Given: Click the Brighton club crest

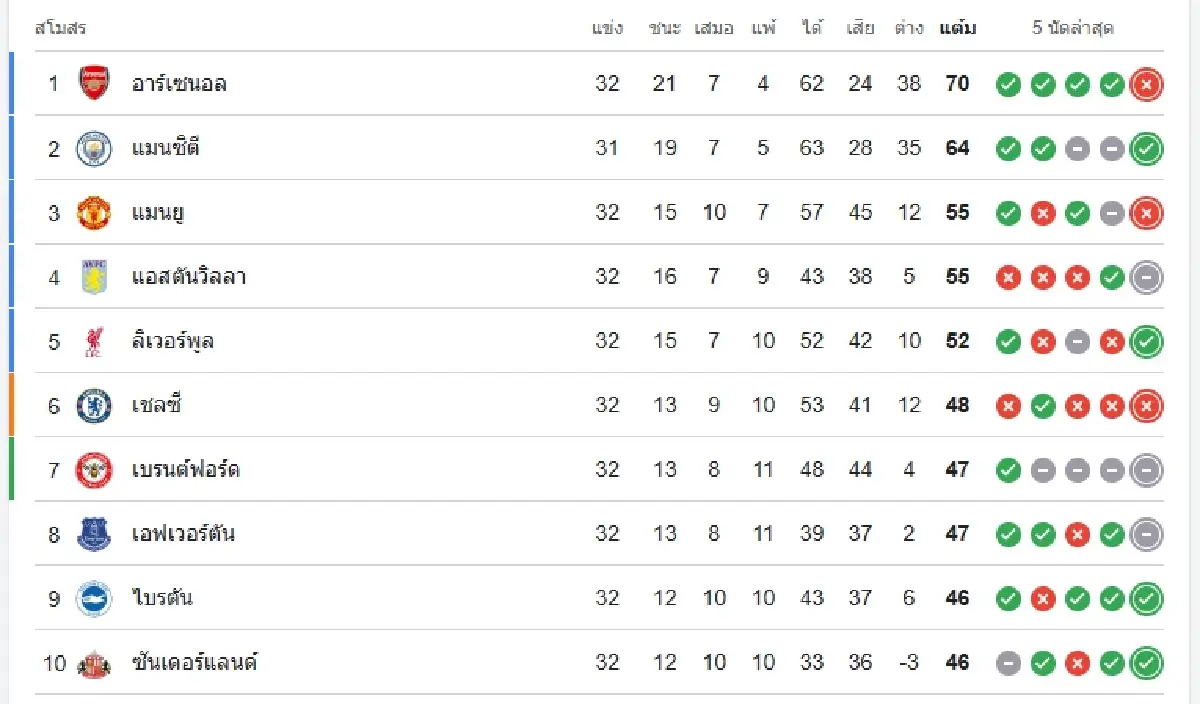Looking at the screenshot, I should pyautogui.click(x=94, y=599).
